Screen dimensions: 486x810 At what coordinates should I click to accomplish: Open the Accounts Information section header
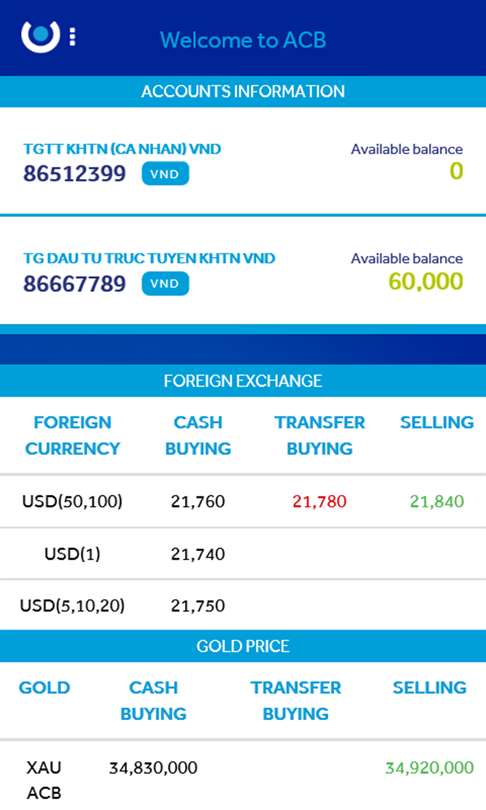[x=243, y=91]
